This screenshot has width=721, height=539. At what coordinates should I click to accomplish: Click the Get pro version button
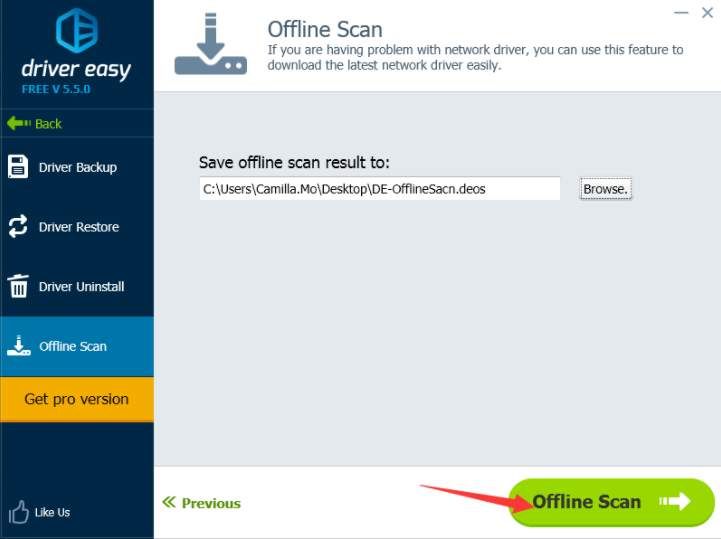(x=77, y=399)
